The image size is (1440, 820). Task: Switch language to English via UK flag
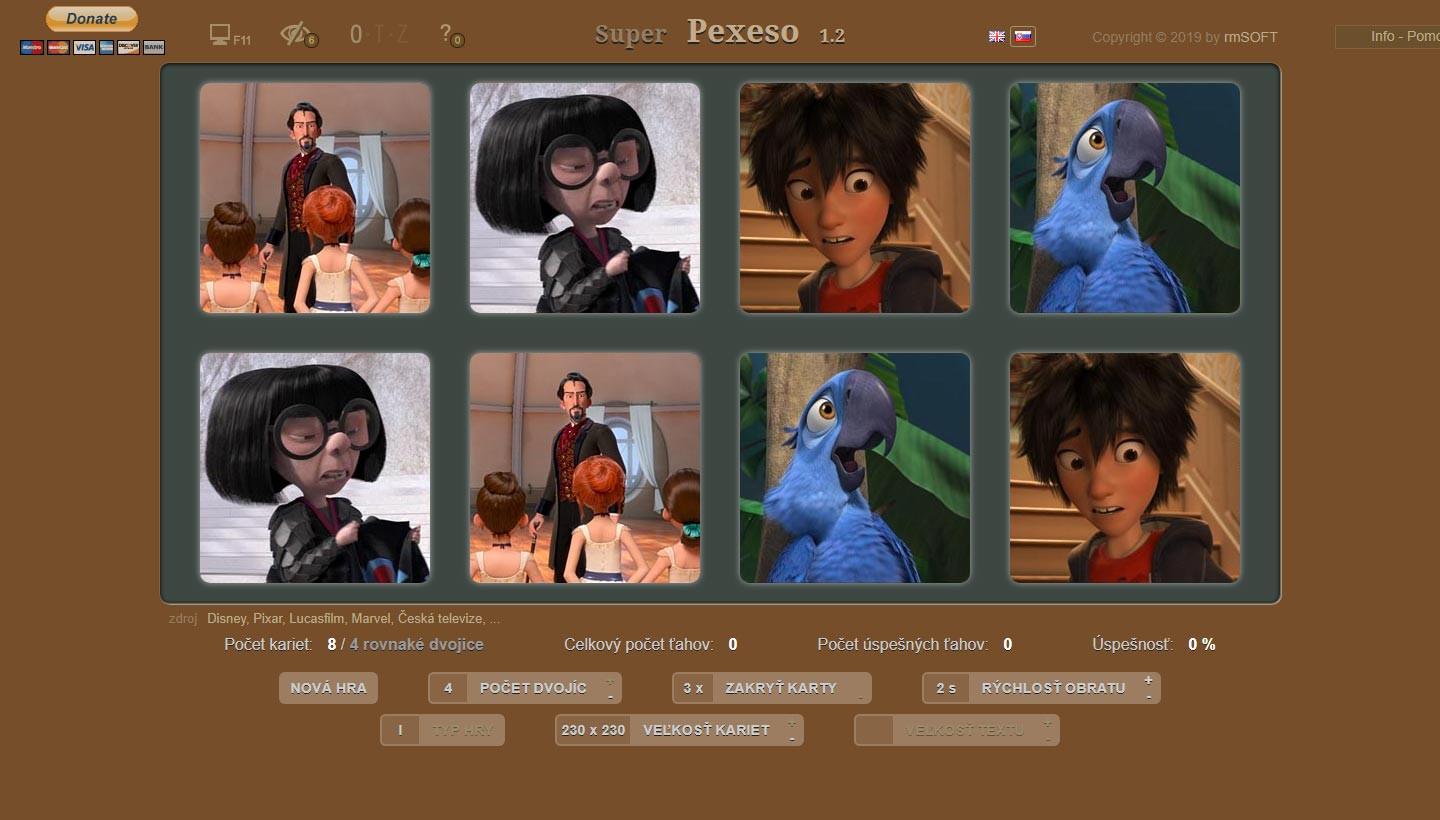pyautogui.click(x=997, y=36)
